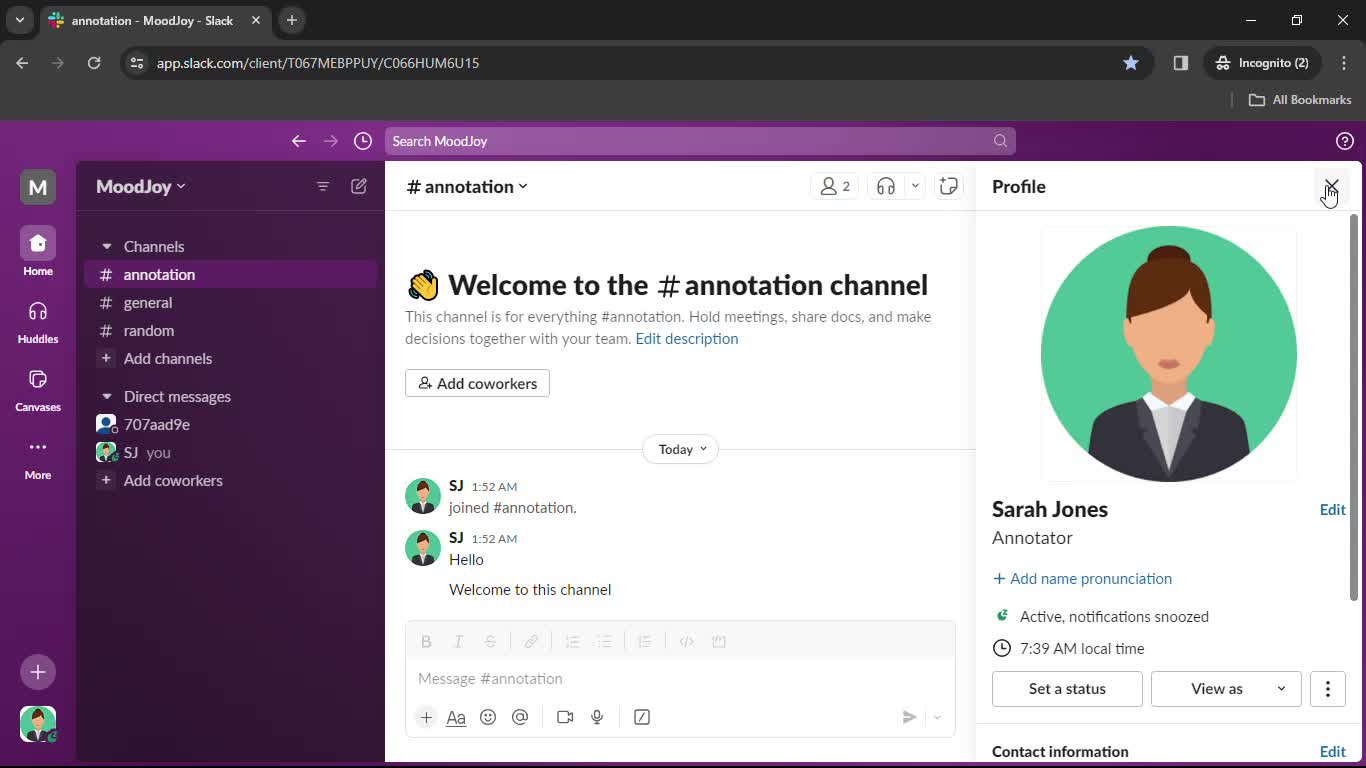The width and height of the screenshot is (1366, 768).
Task: Click Add name pronunciation
Action: (1082, 578)
